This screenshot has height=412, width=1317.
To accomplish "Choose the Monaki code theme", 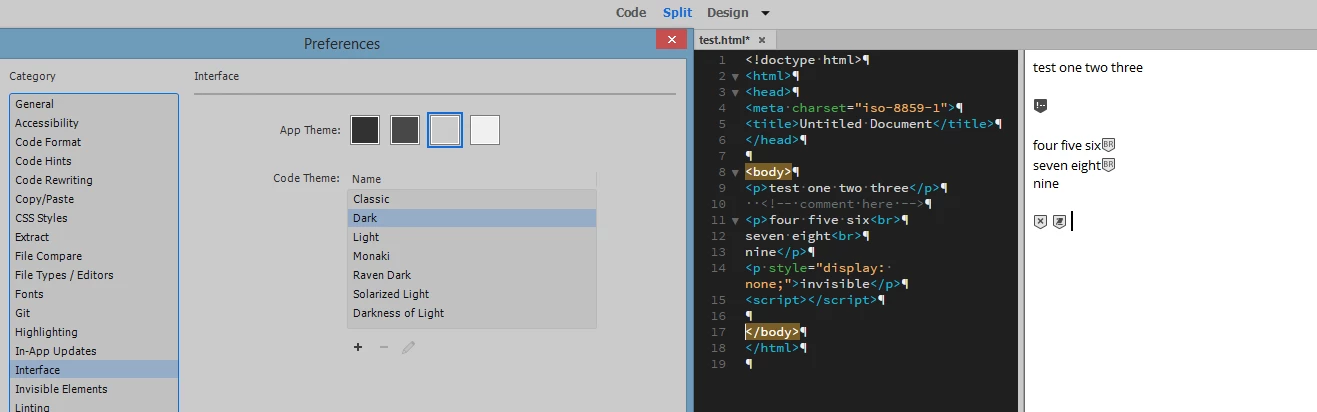I will pyautogui.click(x=471, y=256).
